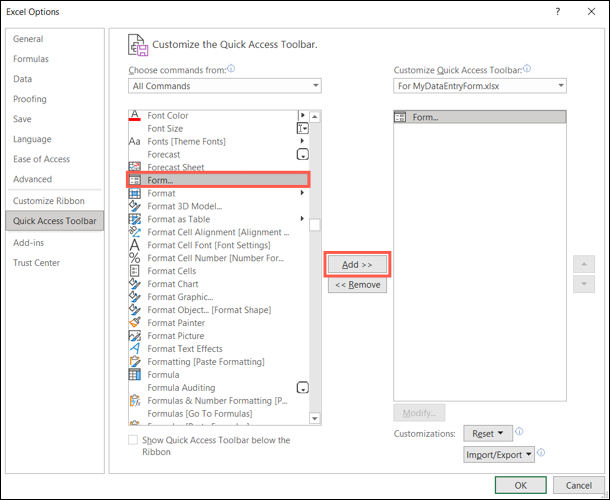Select the Format Text Effects icon
The height and width of the screenshot is (500, 610).
point(135,348)
